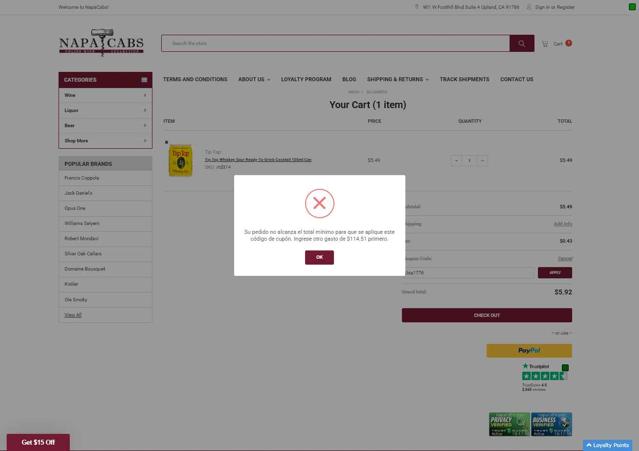Click the search magnifier button
The width and height of the screenshot is (639, 451).
[522, 43]
